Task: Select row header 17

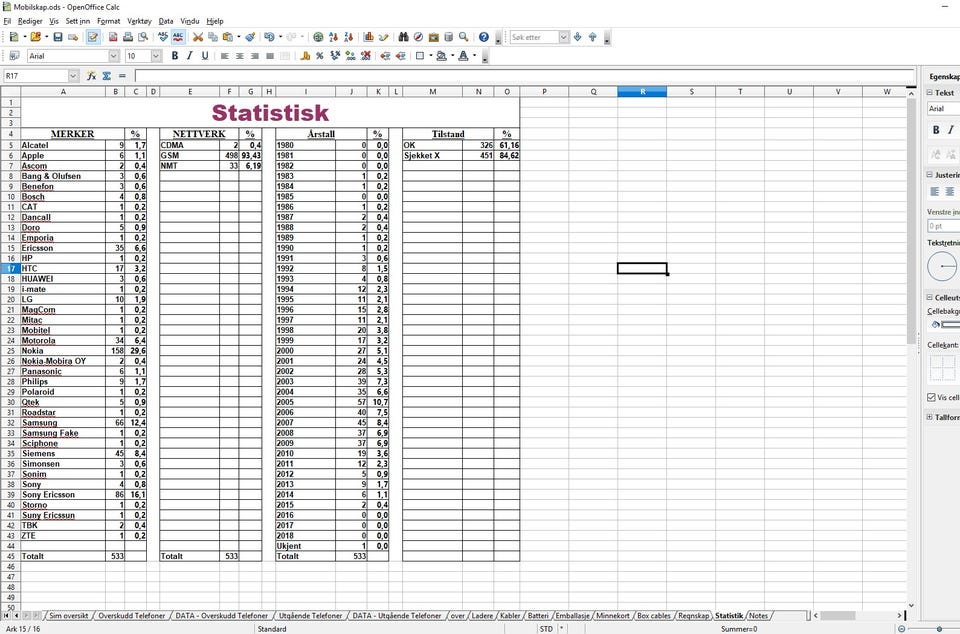Action: tap(11, 268)
